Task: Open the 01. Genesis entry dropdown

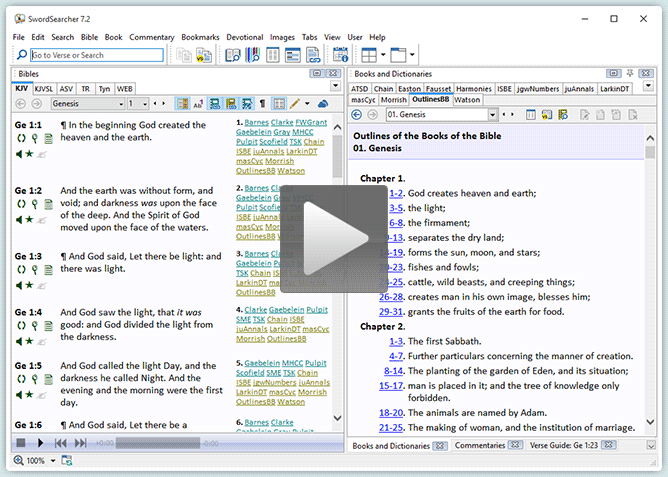Action: 492,115
